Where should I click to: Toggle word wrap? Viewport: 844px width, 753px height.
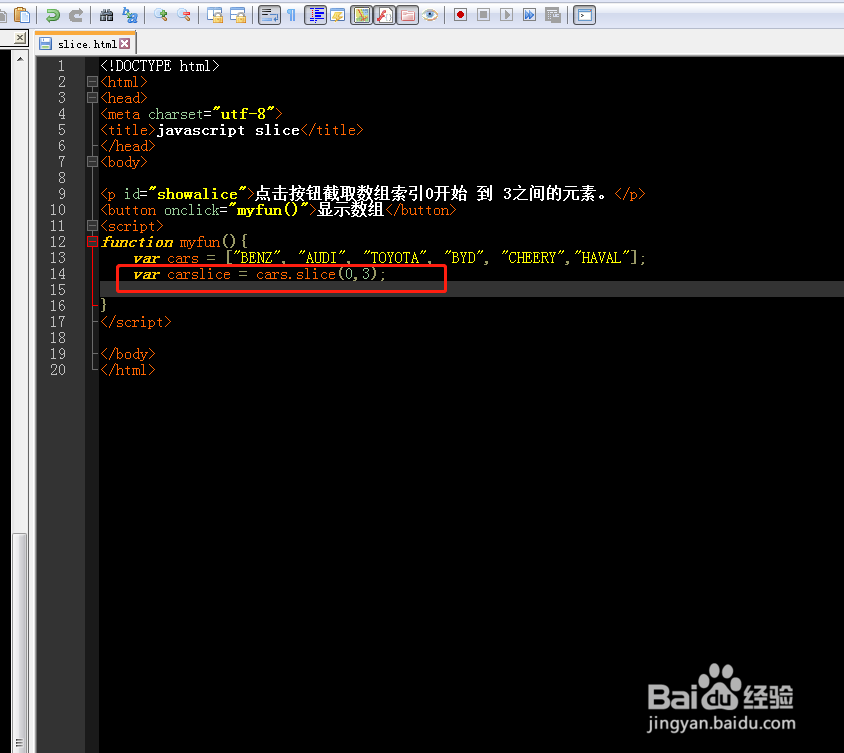(x=269, y=15)
